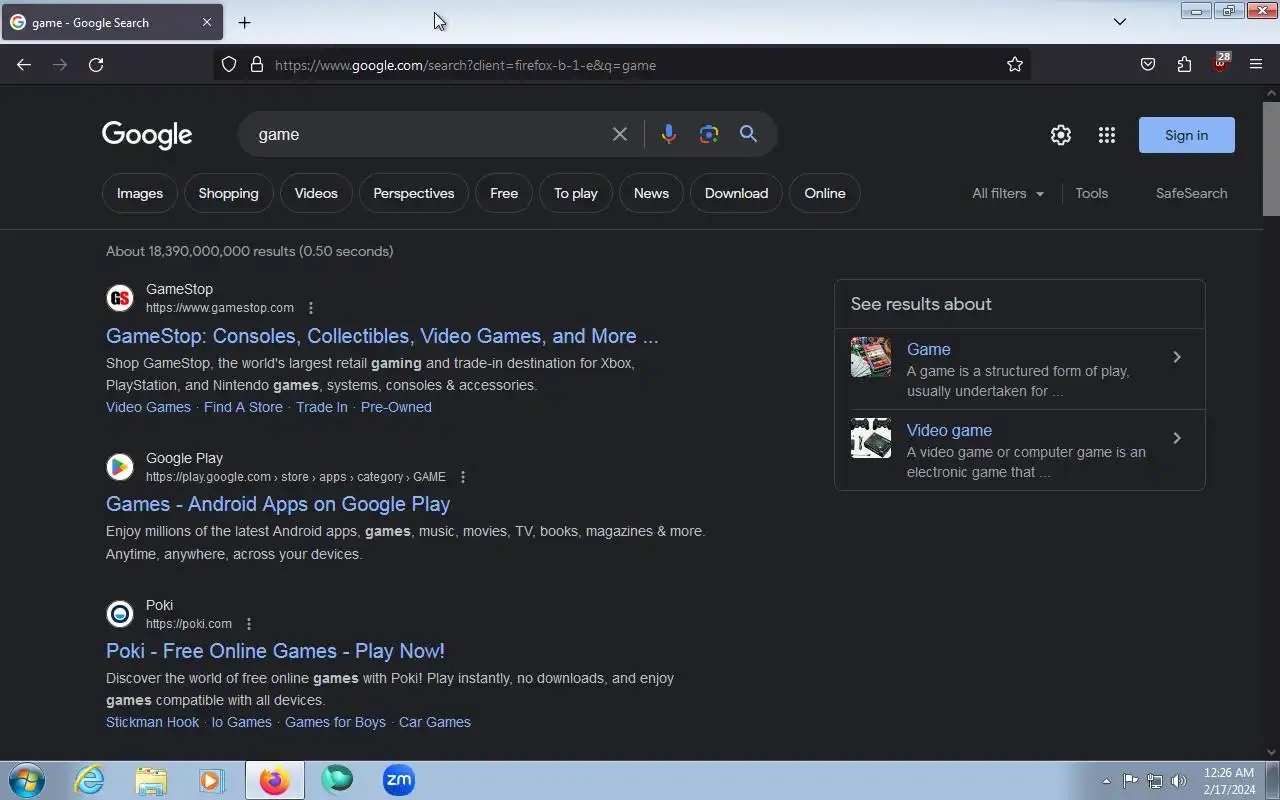The width and height of the screenshot is (1280, 800).
Task: Click the Google Play favicon
Action: pyautogui.click(x=120, y=467)
